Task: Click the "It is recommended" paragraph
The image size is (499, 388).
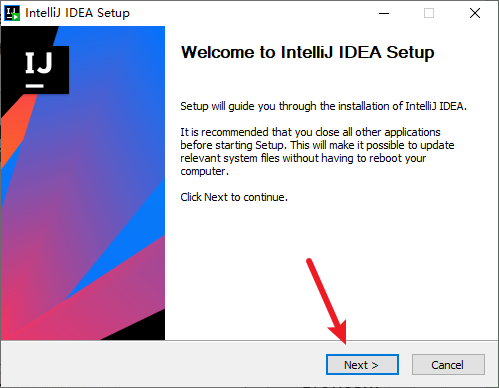Action: 317,152
